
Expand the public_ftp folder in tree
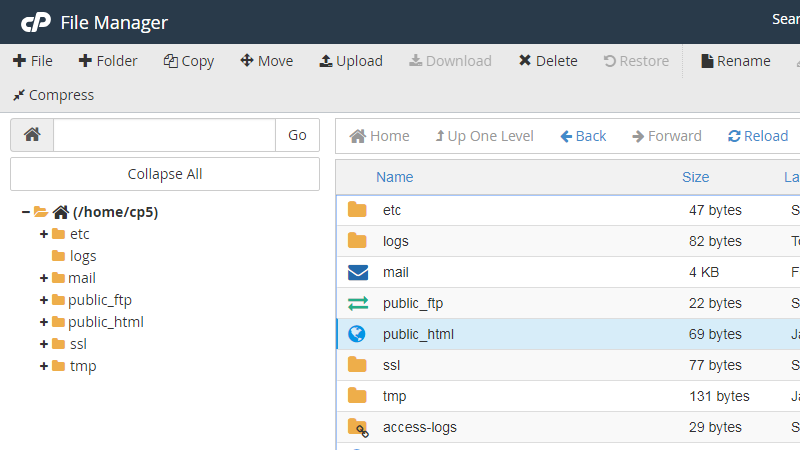44,300
